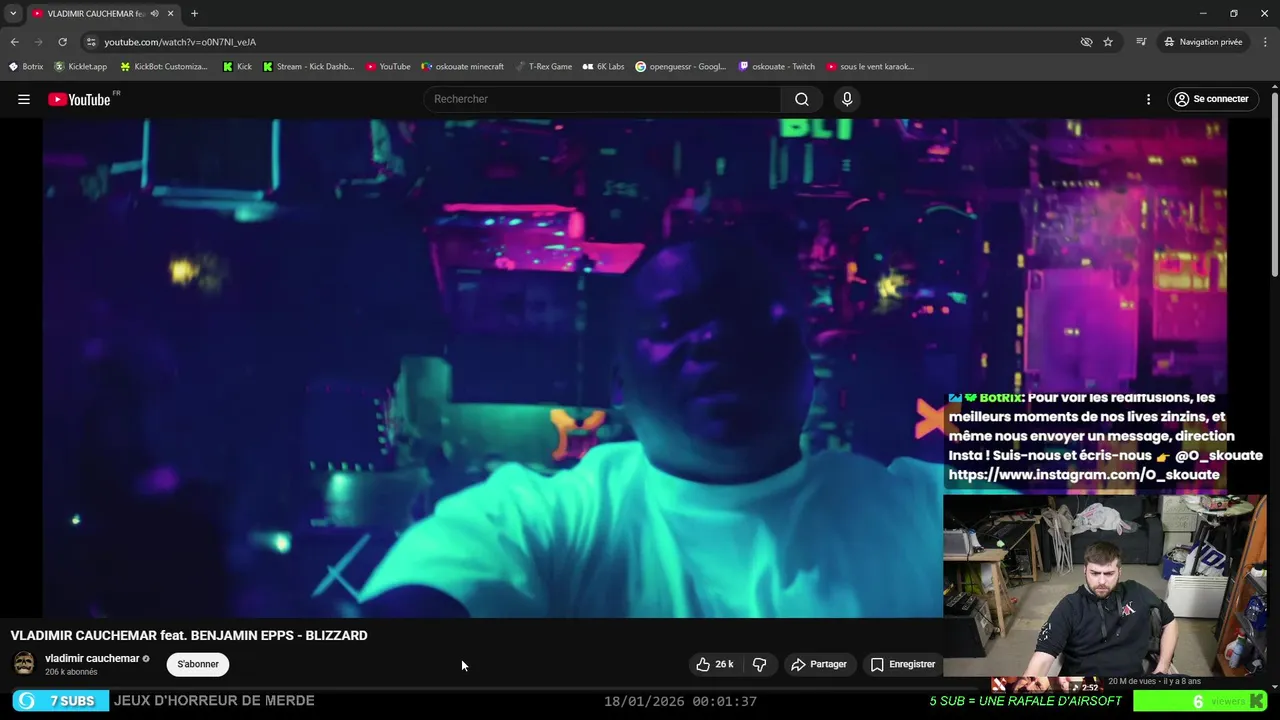Viewport: 1280px width, 720px height.
Task: Bookmark this page with the star icon
Action: (x=1108, y=42)
